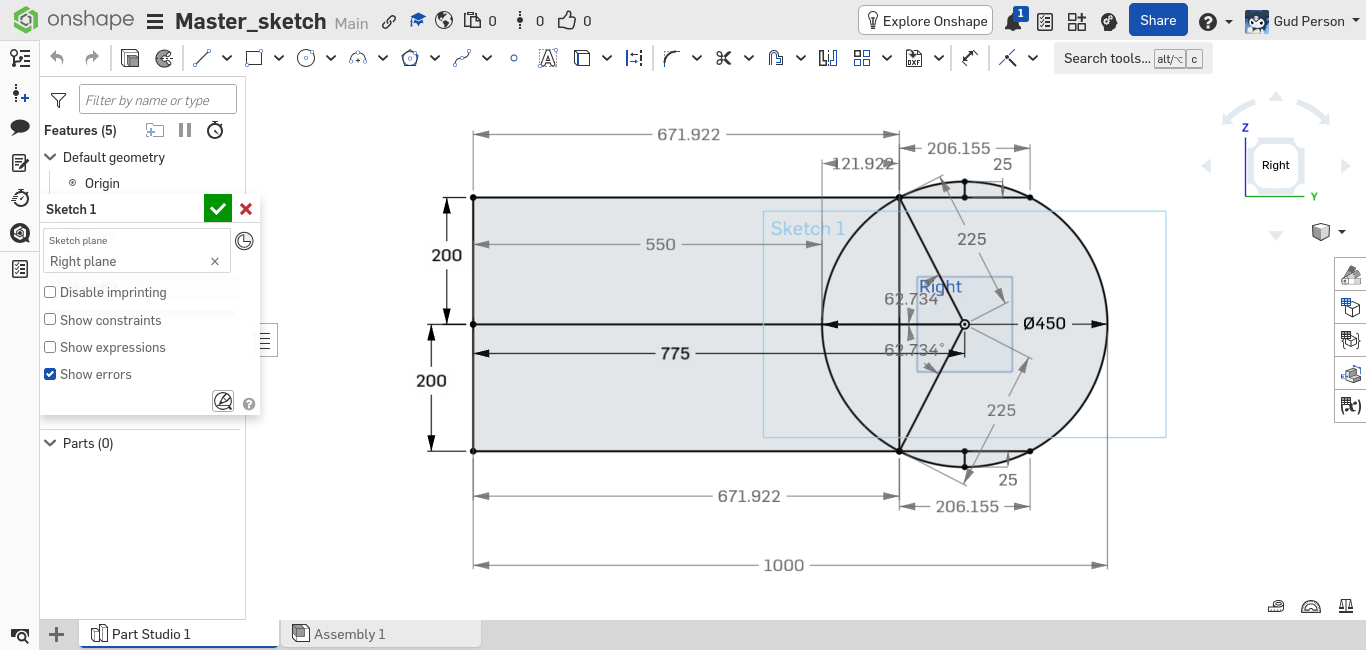This screenshot has height=650, width=1366.
Task: Switch to the Assembly 1 tab
Action: tap(381, 634)
